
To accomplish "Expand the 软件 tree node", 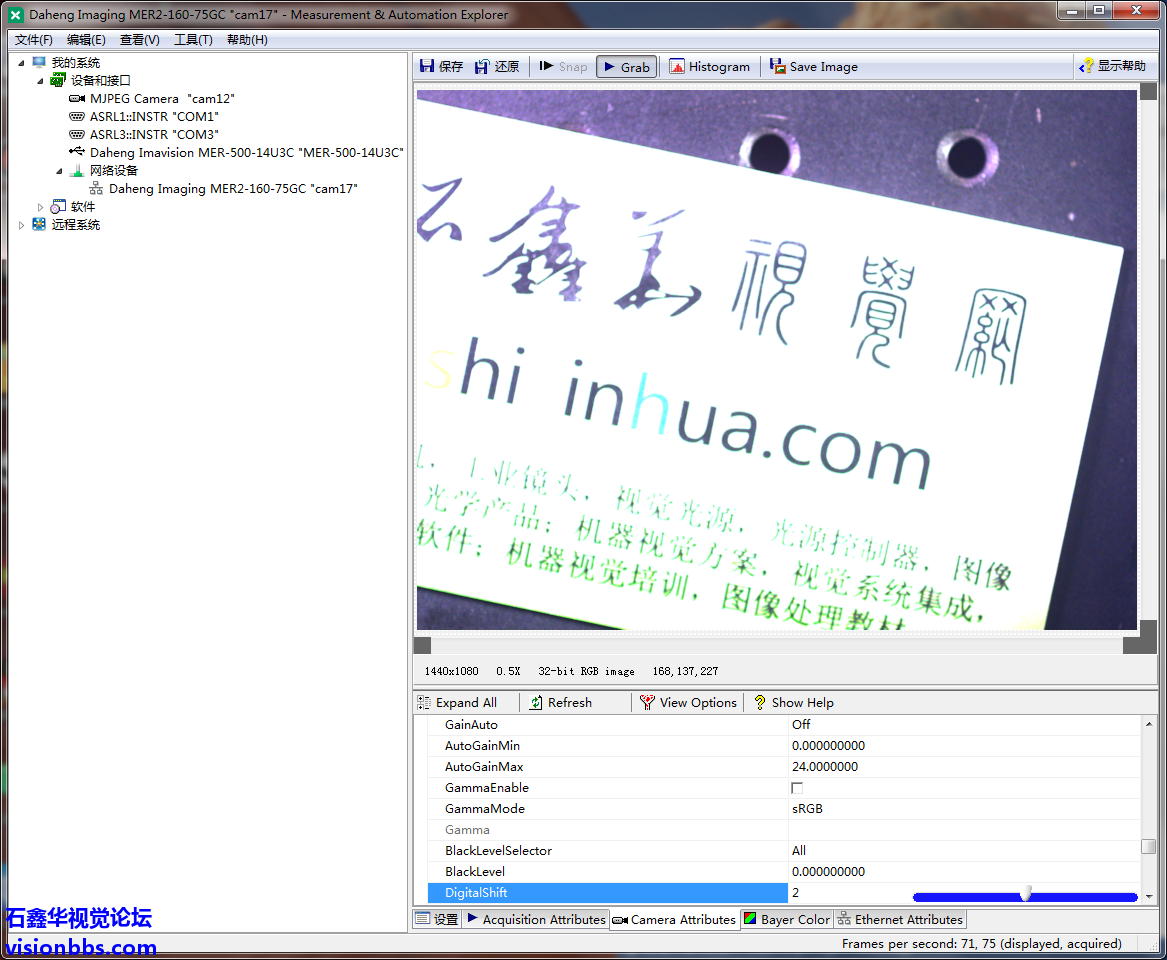I will coord(41,207).
